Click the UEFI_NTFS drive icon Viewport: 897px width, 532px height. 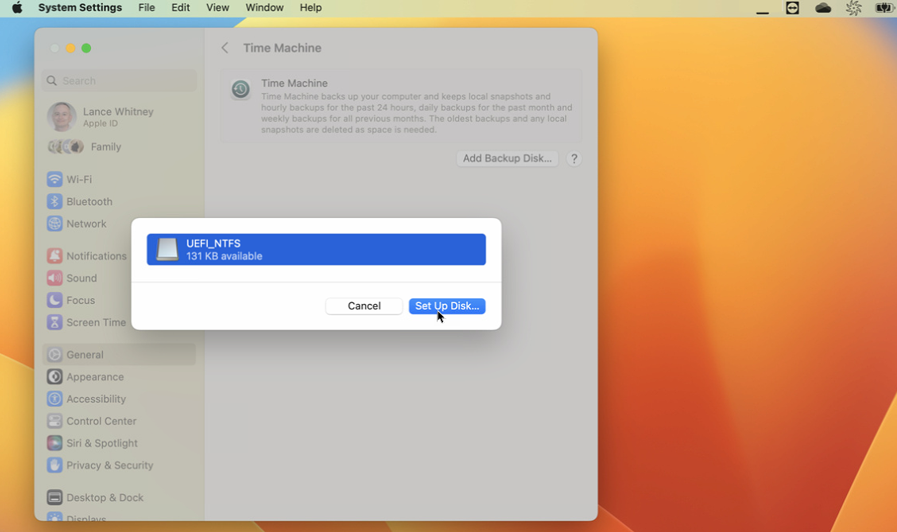point(167,249)
